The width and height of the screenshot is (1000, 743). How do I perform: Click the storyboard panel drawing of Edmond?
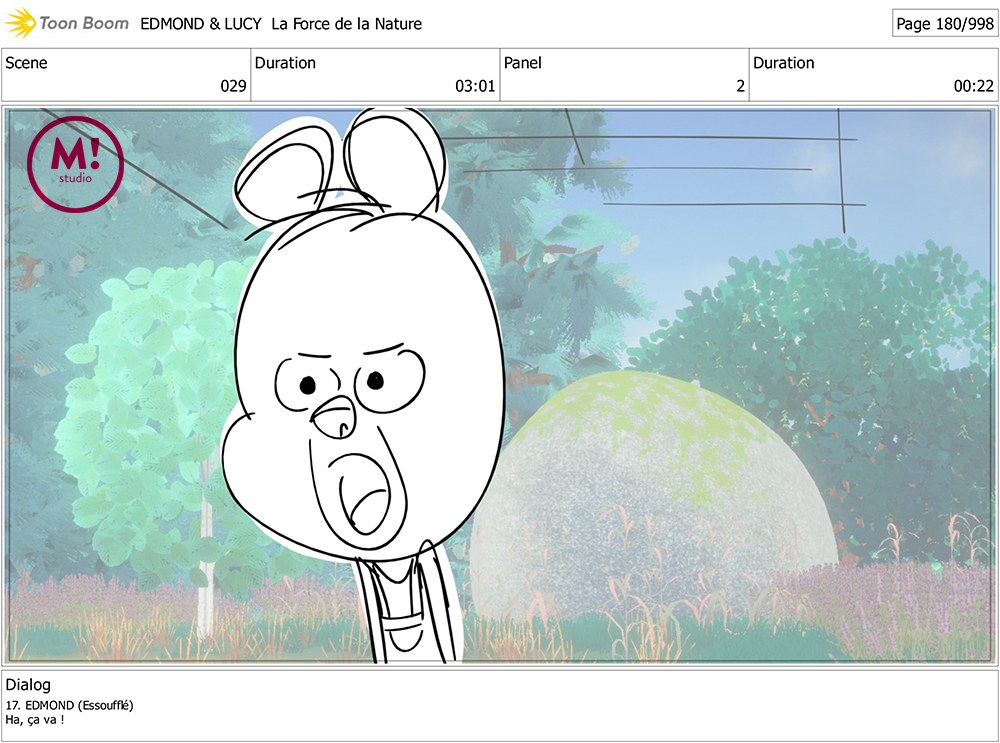point(499,386)
